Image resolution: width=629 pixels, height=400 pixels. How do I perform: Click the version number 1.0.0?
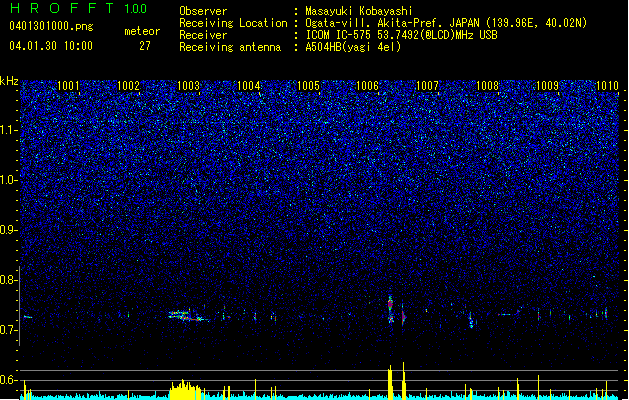click(135, 8)
